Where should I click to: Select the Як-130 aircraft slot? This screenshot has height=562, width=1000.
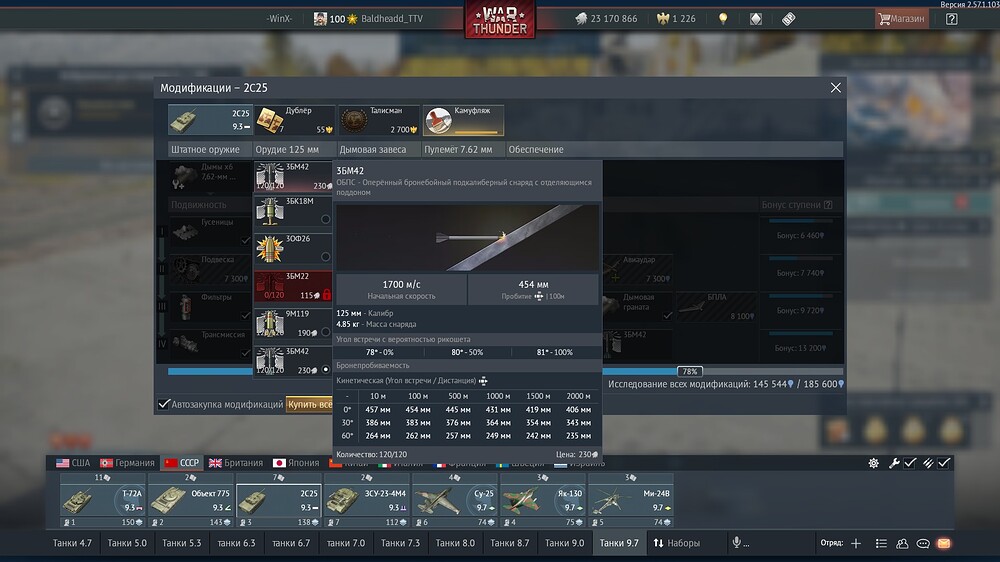pyautogui.click(x=543, y=500)
